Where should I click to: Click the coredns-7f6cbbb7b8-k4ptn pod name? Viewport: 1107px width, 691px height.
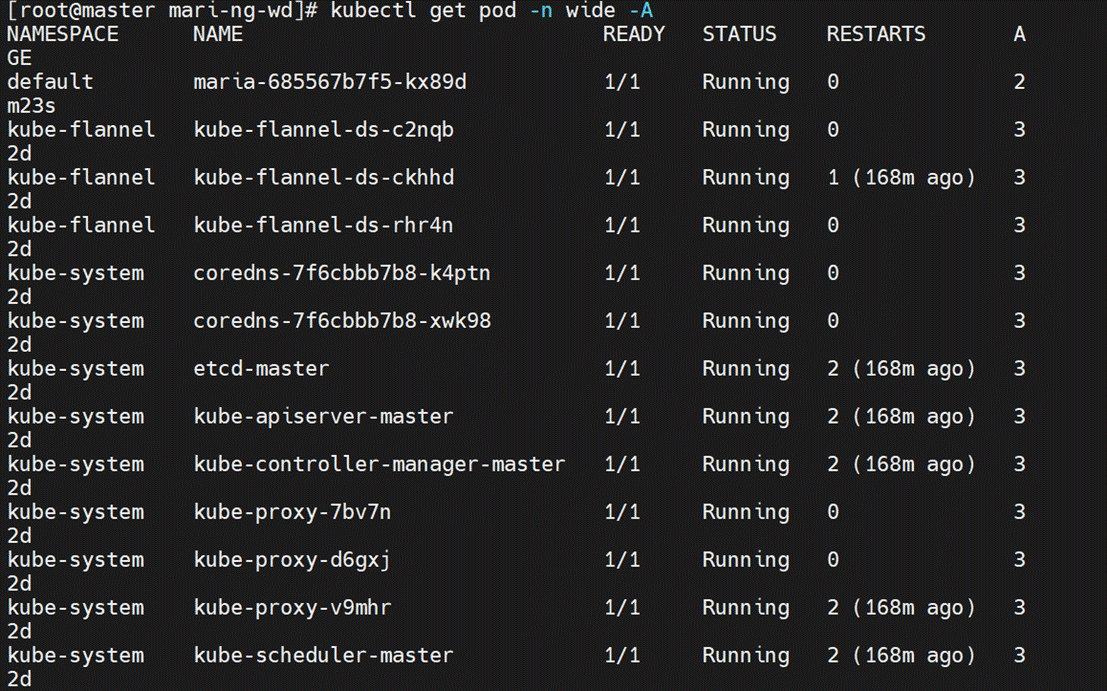point(340,273)
